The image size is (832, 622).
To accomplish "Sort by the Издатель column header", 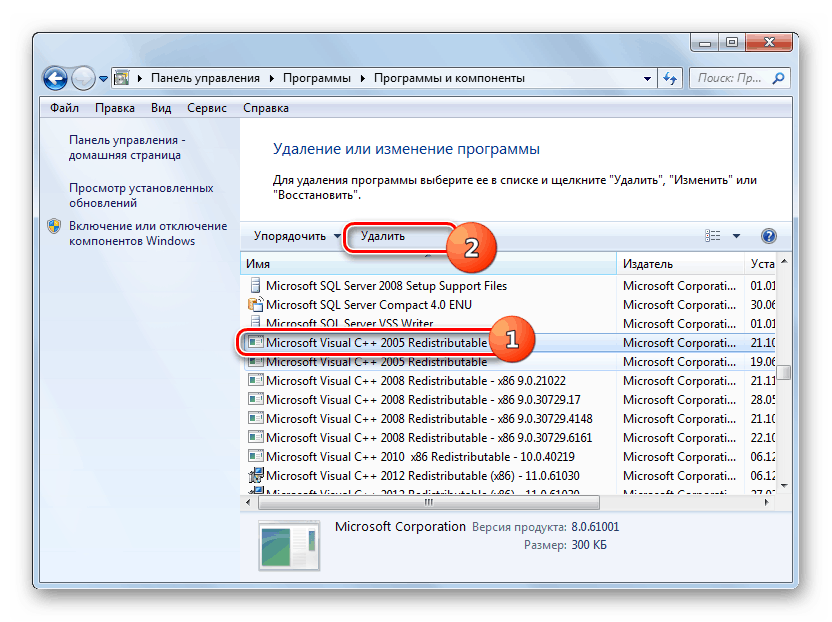I will (x=680, y=264).
